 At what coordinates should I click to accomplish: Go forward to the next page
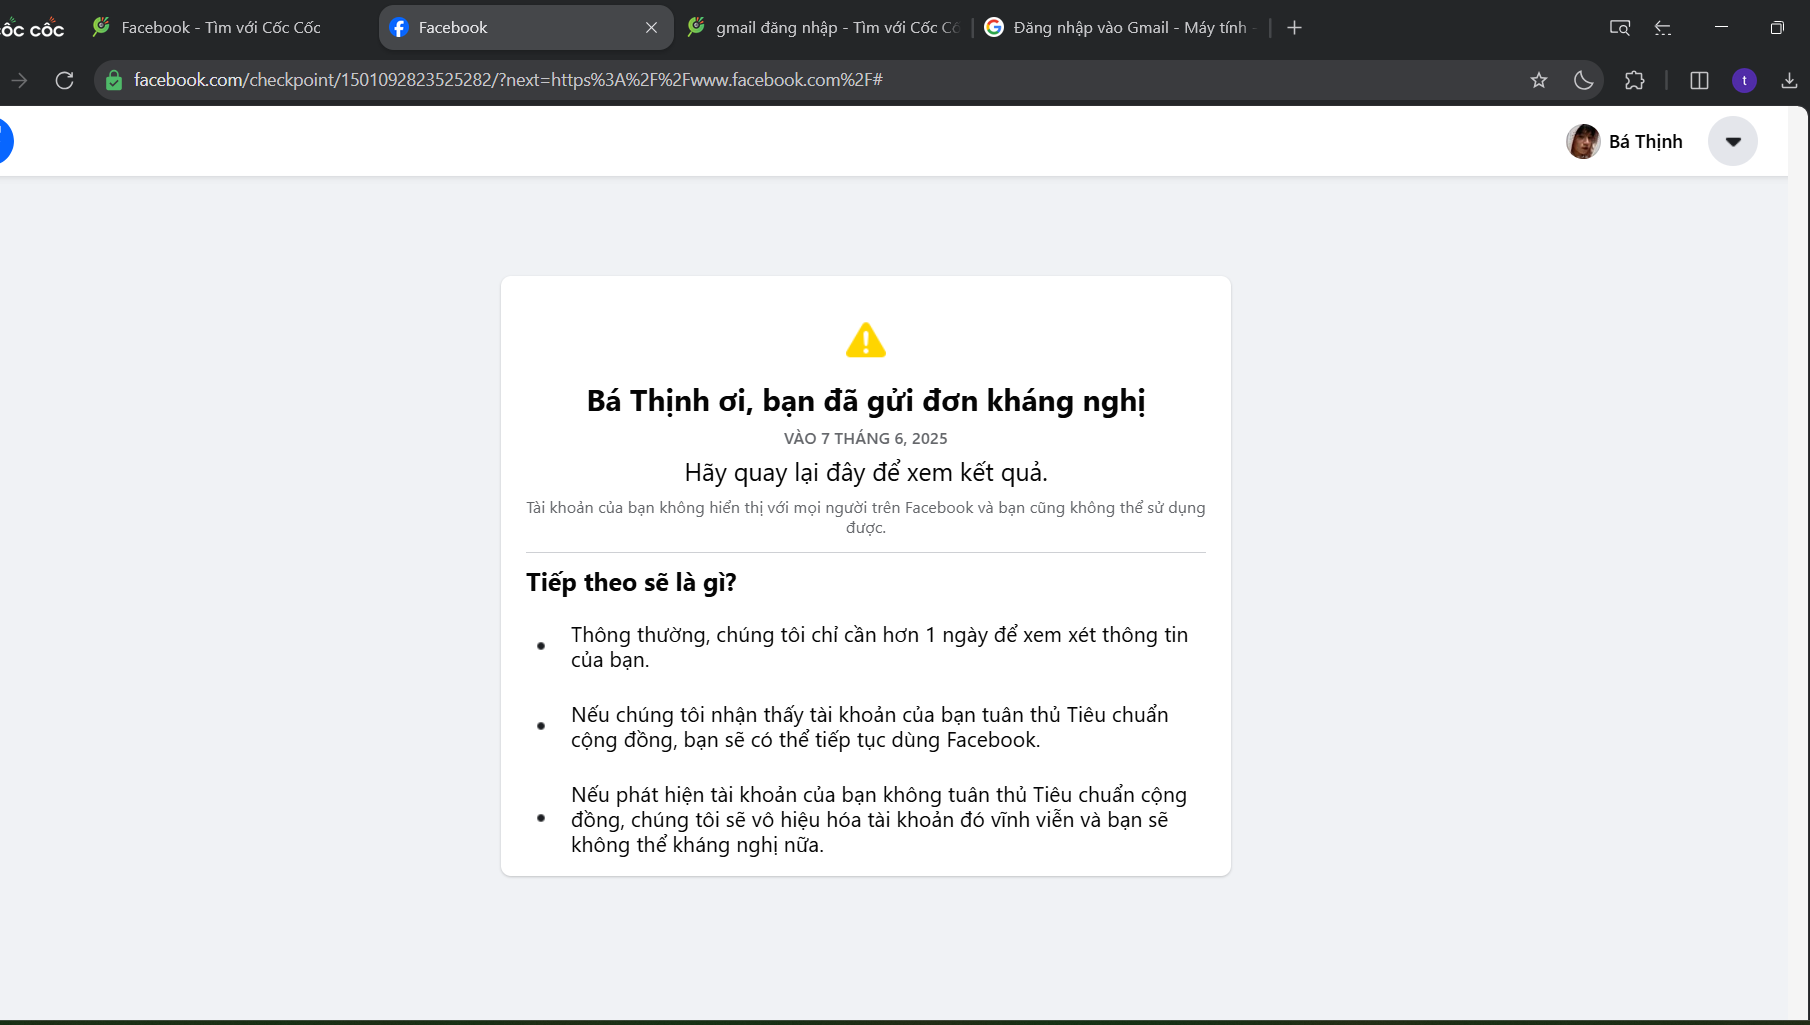(19, 80)
